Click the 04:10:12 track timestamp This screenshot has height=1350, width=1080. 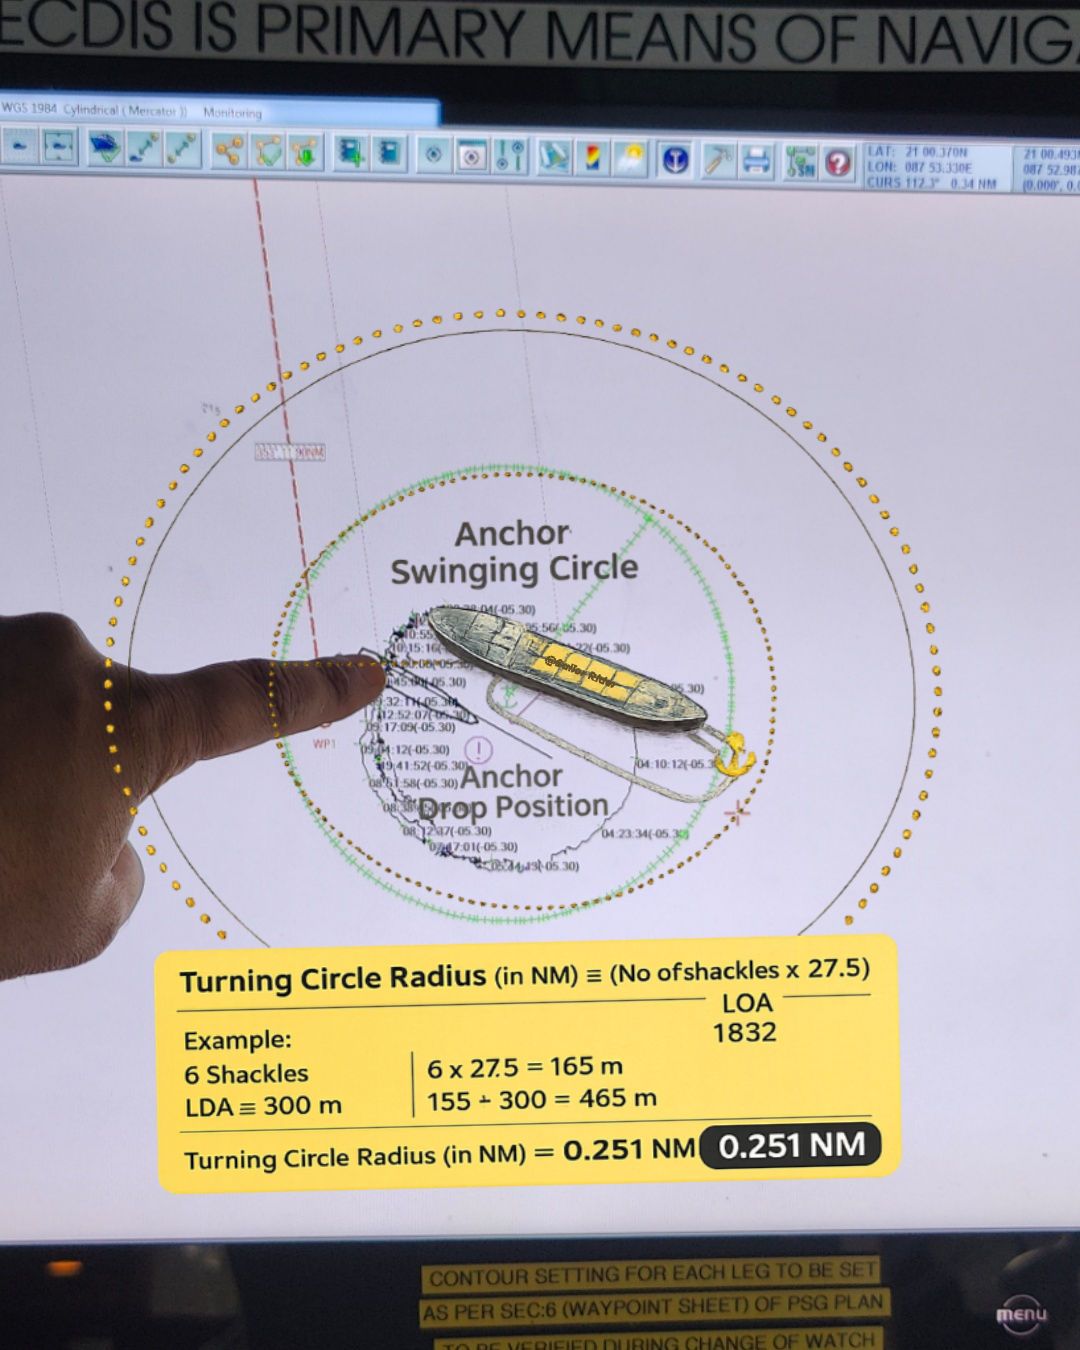point(676,764)
